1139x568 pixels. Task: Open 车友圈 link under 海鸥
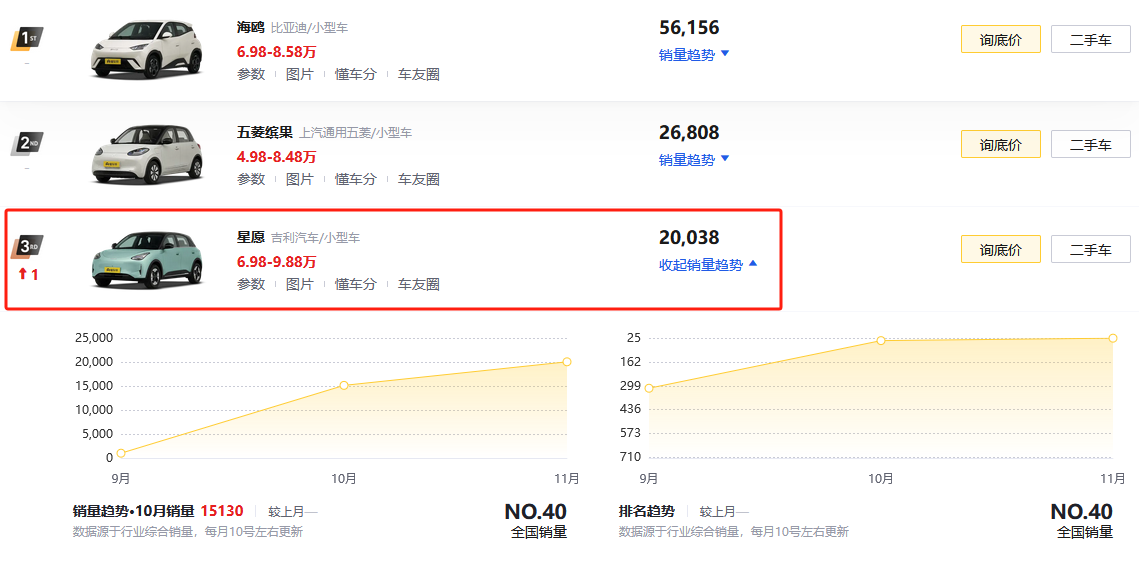click(418, 75)
